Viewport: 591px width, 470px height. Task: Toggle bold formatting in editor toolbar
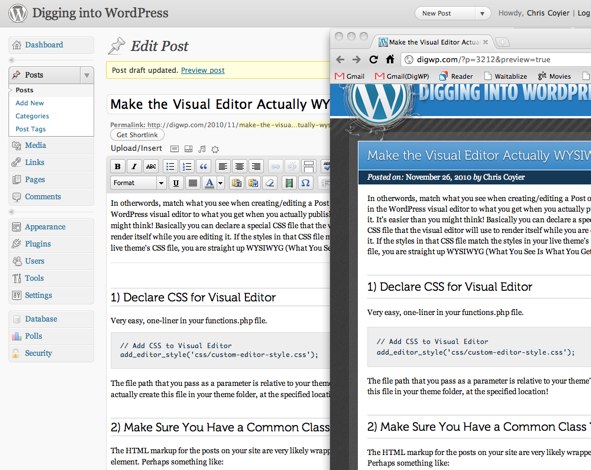click(x=118, y=166)
